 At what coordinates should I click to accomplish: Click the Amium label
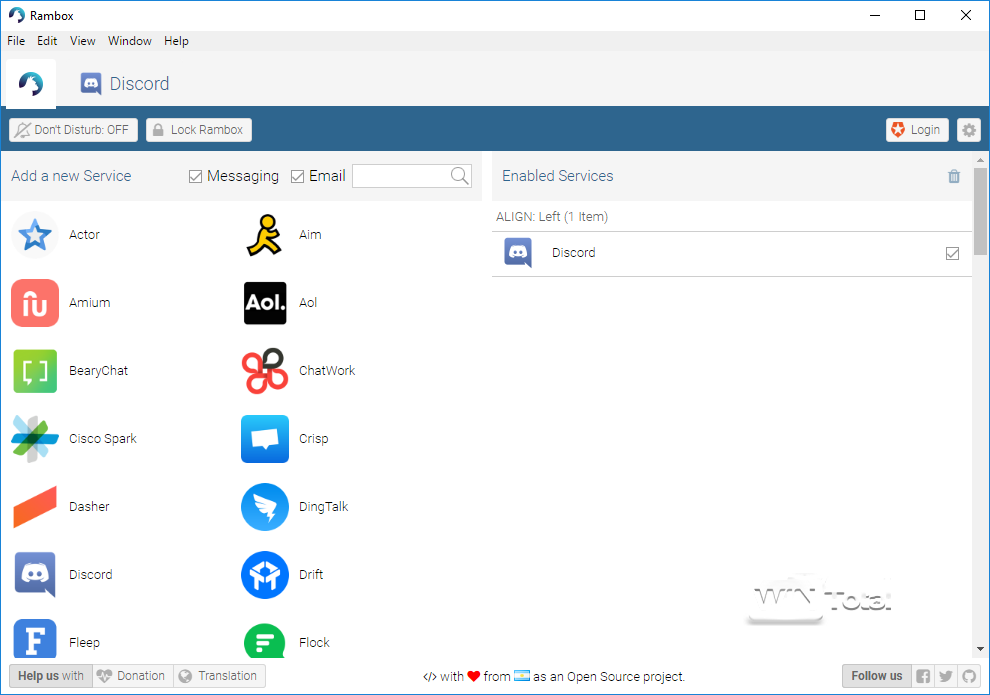(90, 303)
